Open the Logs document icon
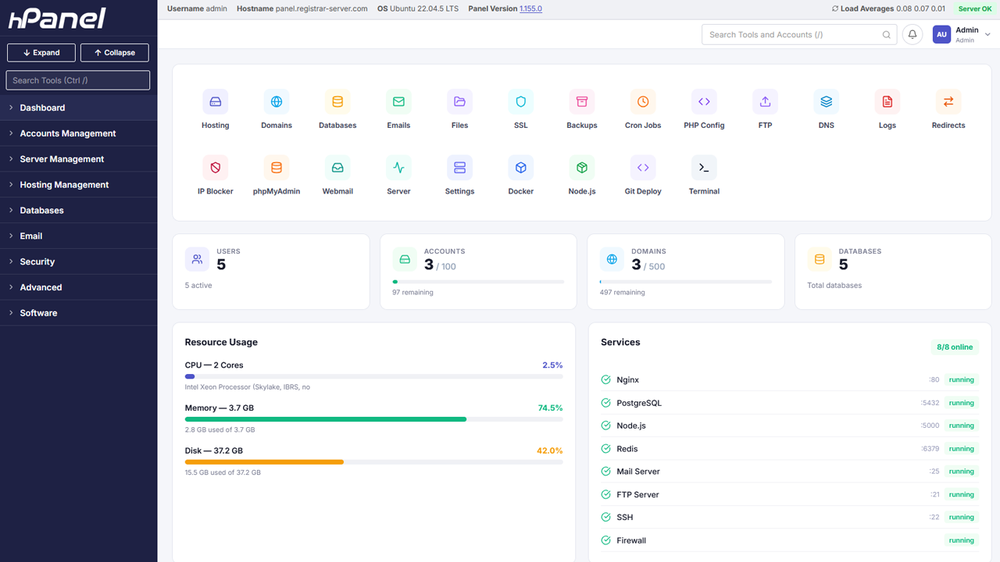This screenshot has width=1000, height=562. (887, 102)
